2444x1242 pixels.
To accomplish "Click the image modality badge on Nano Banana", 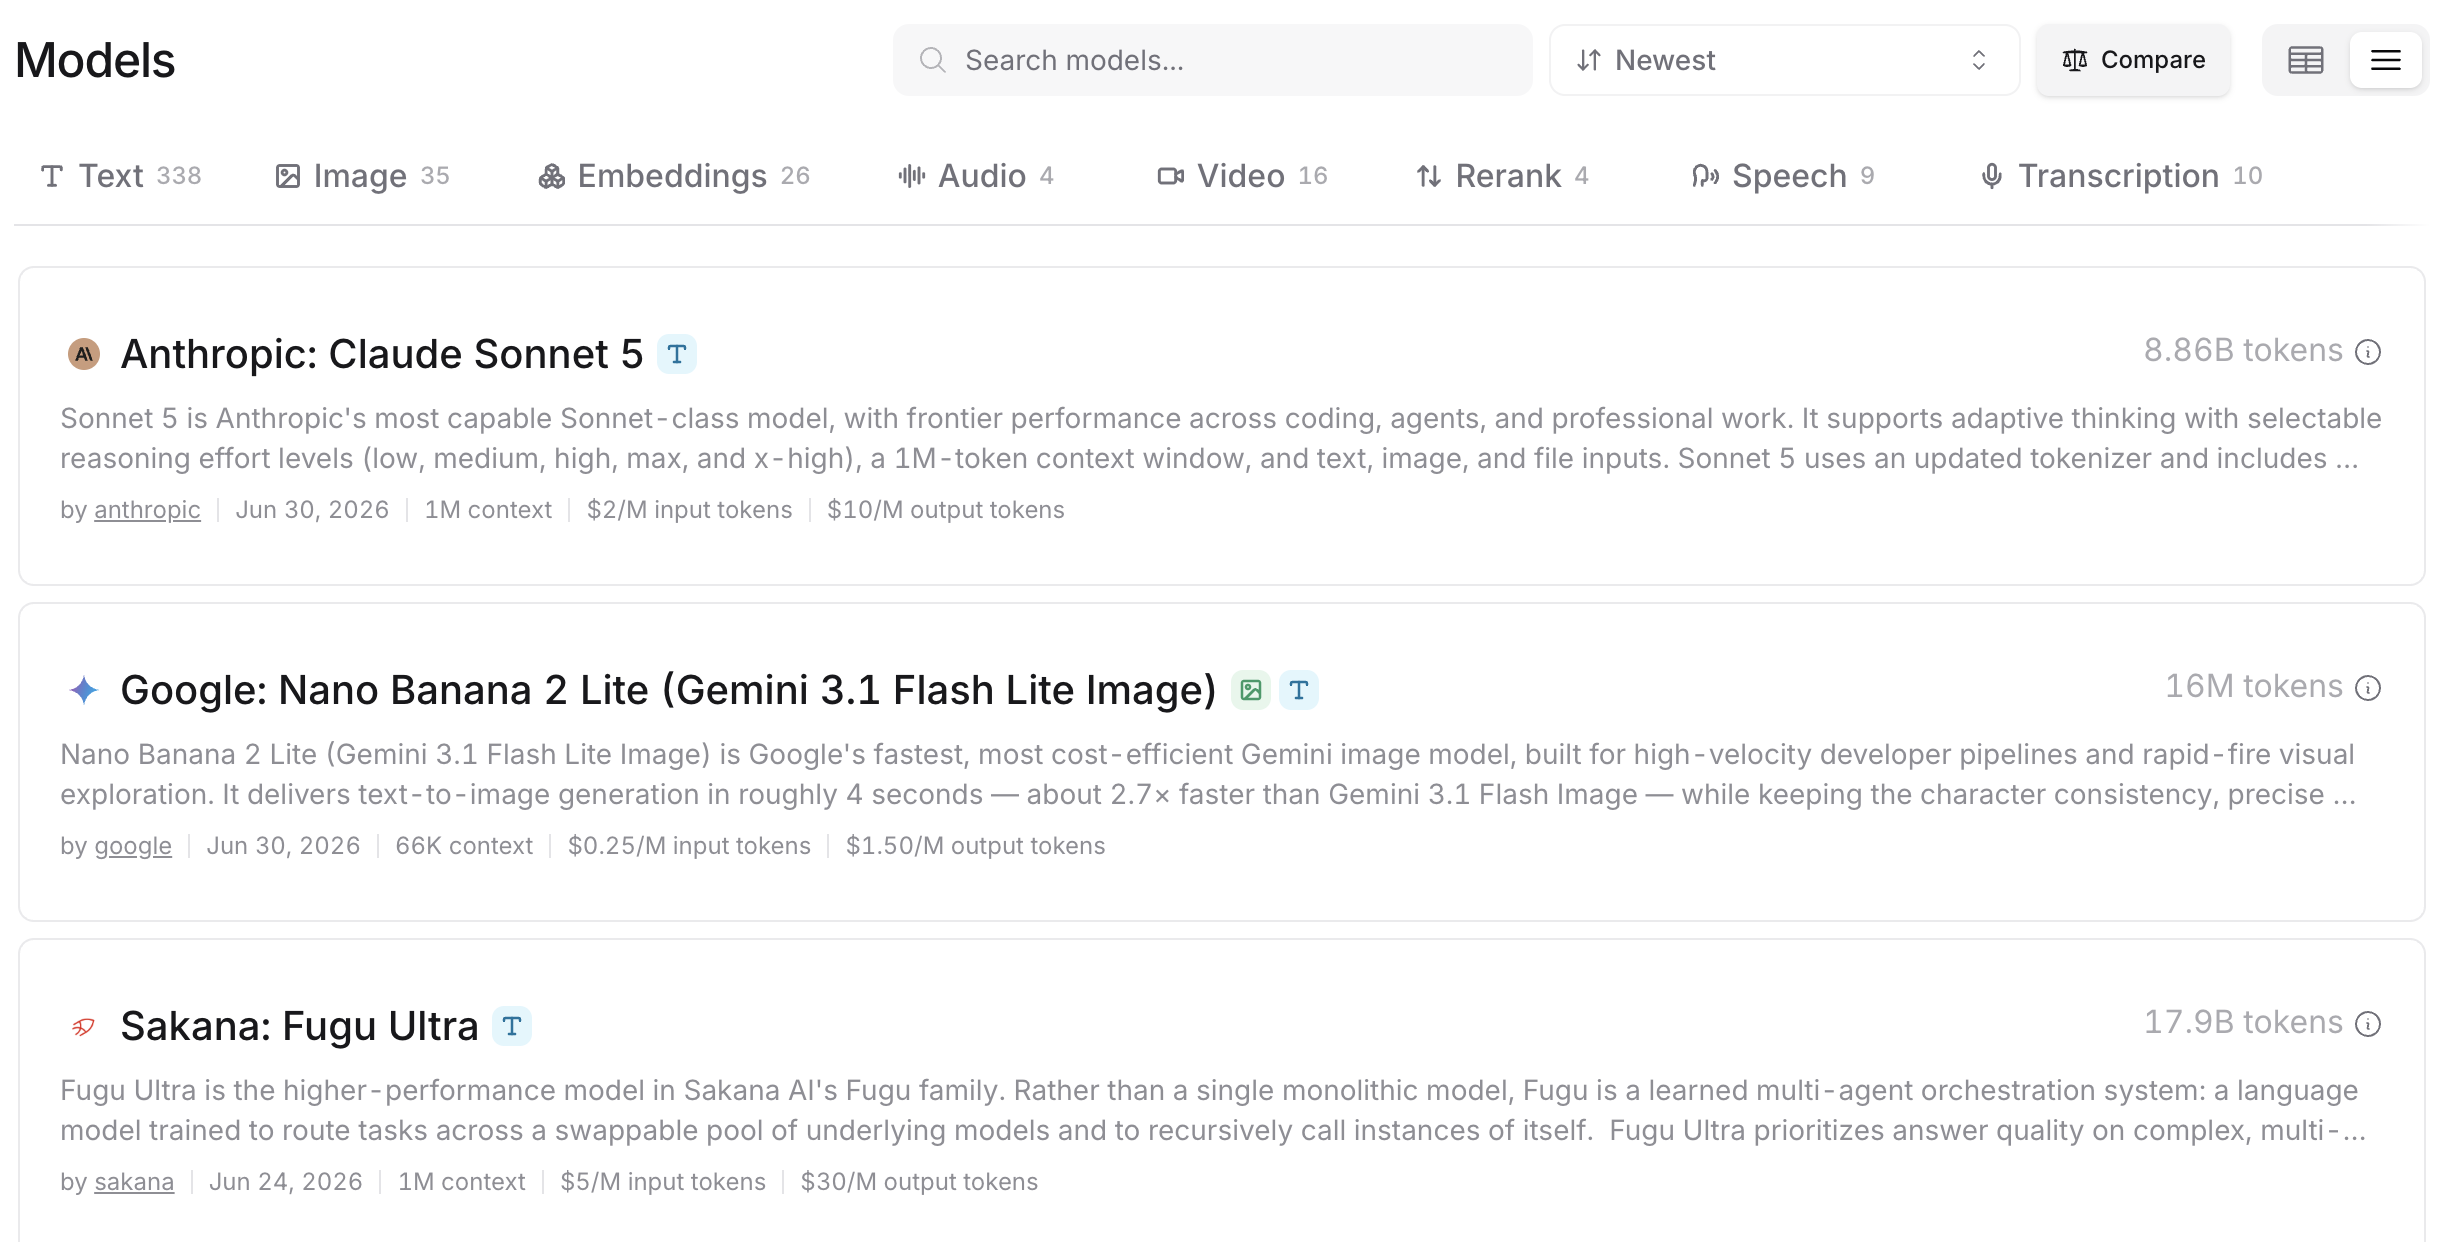I will pyautogui.click(x=1250, y=690).
